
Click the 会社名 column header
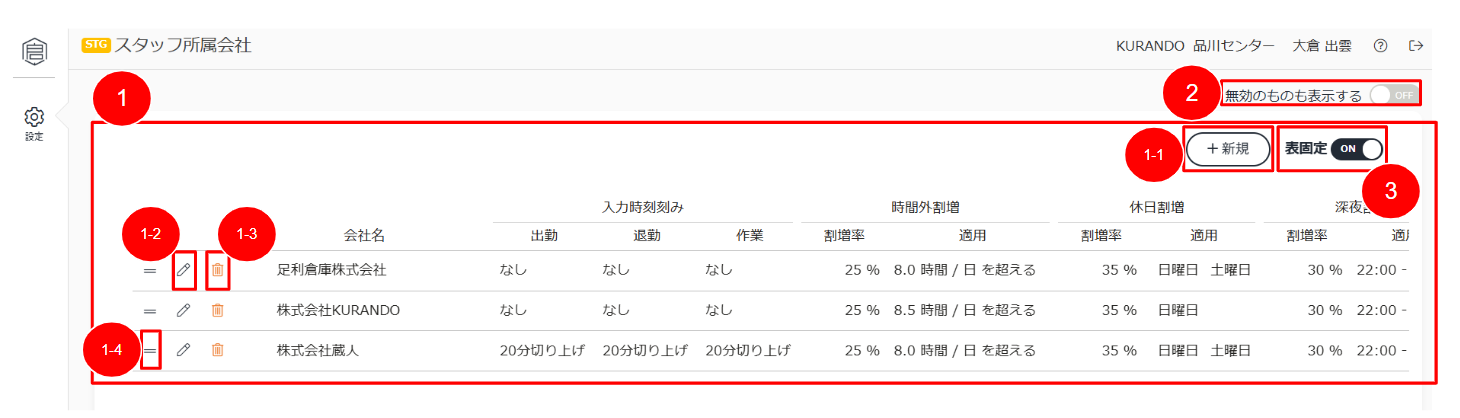pos(364,236)
